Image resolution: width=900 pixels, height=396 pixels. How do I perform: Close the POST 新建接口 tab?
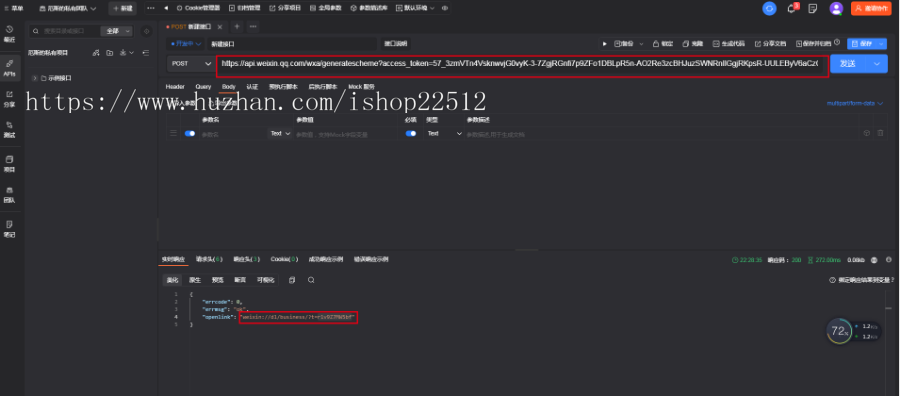click(x=220, y=27)
